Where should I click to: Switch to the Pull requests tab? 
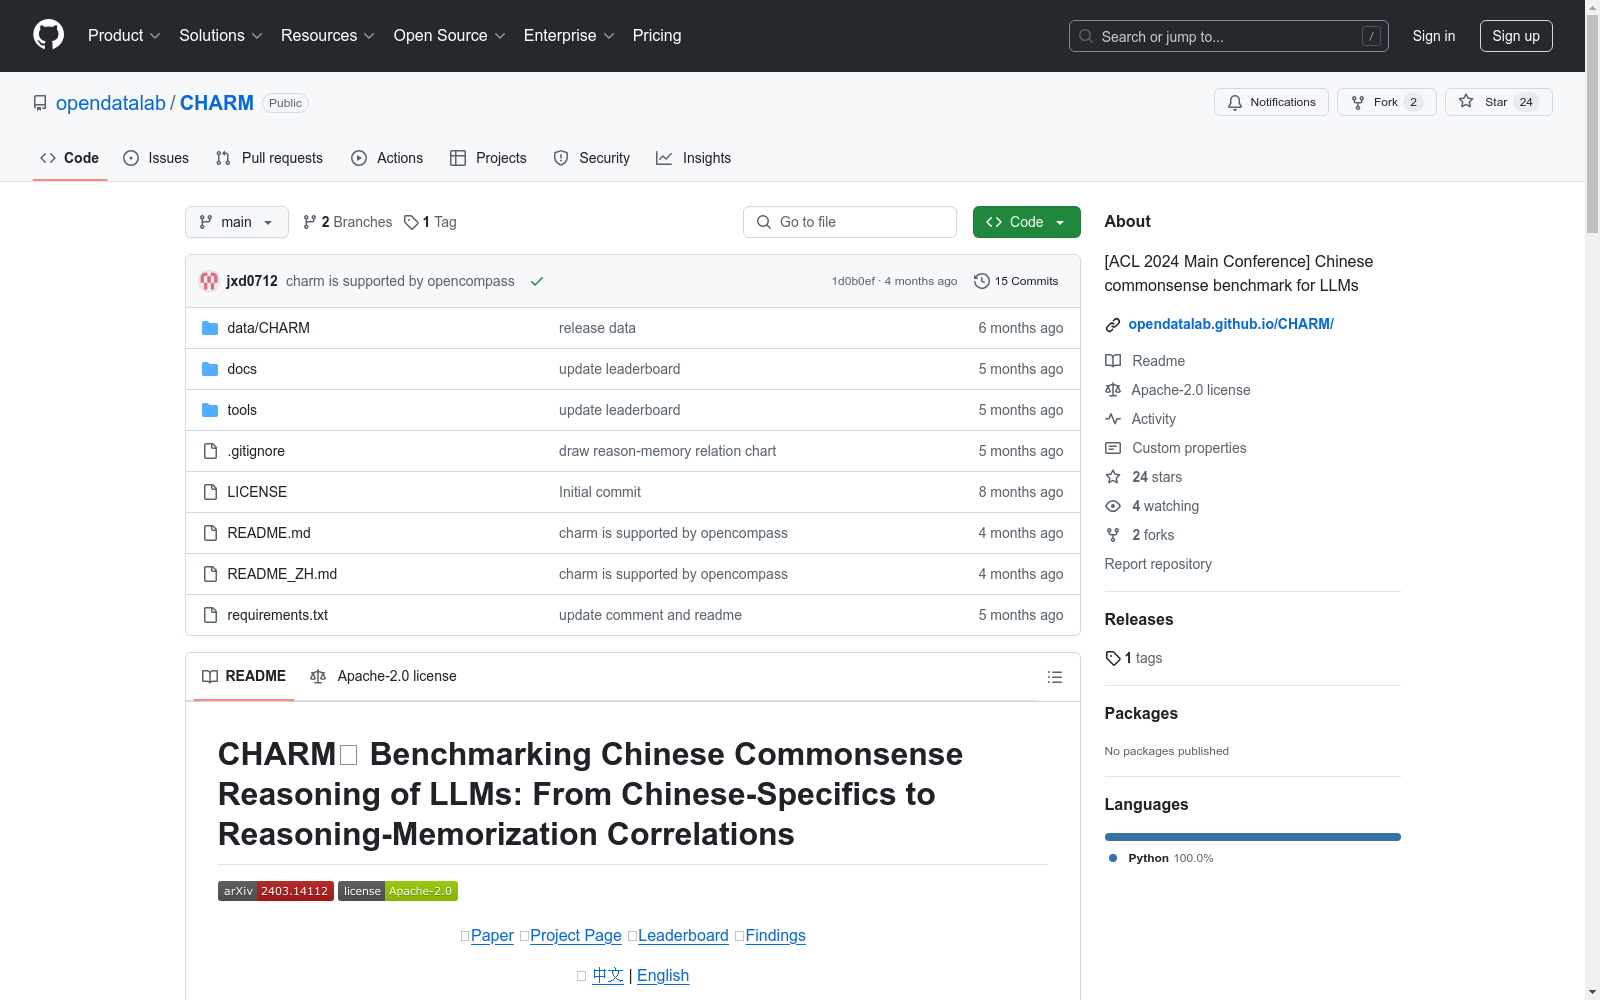(x=269, y=158)
